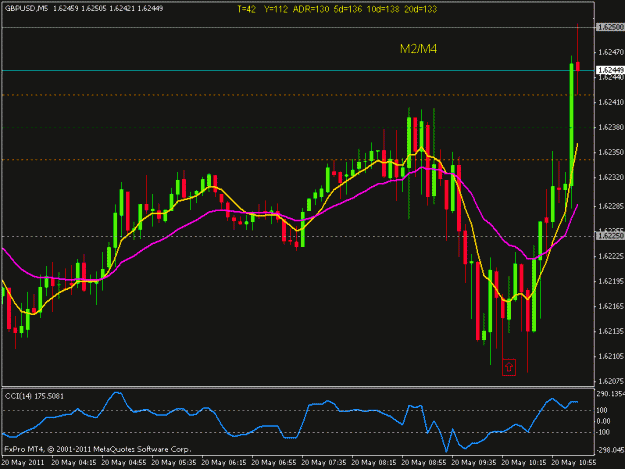The width and height of the screenshot is (625, 469).
Task: Click the 290.1354 CCI scale value
Action: [x=610, y=394]
